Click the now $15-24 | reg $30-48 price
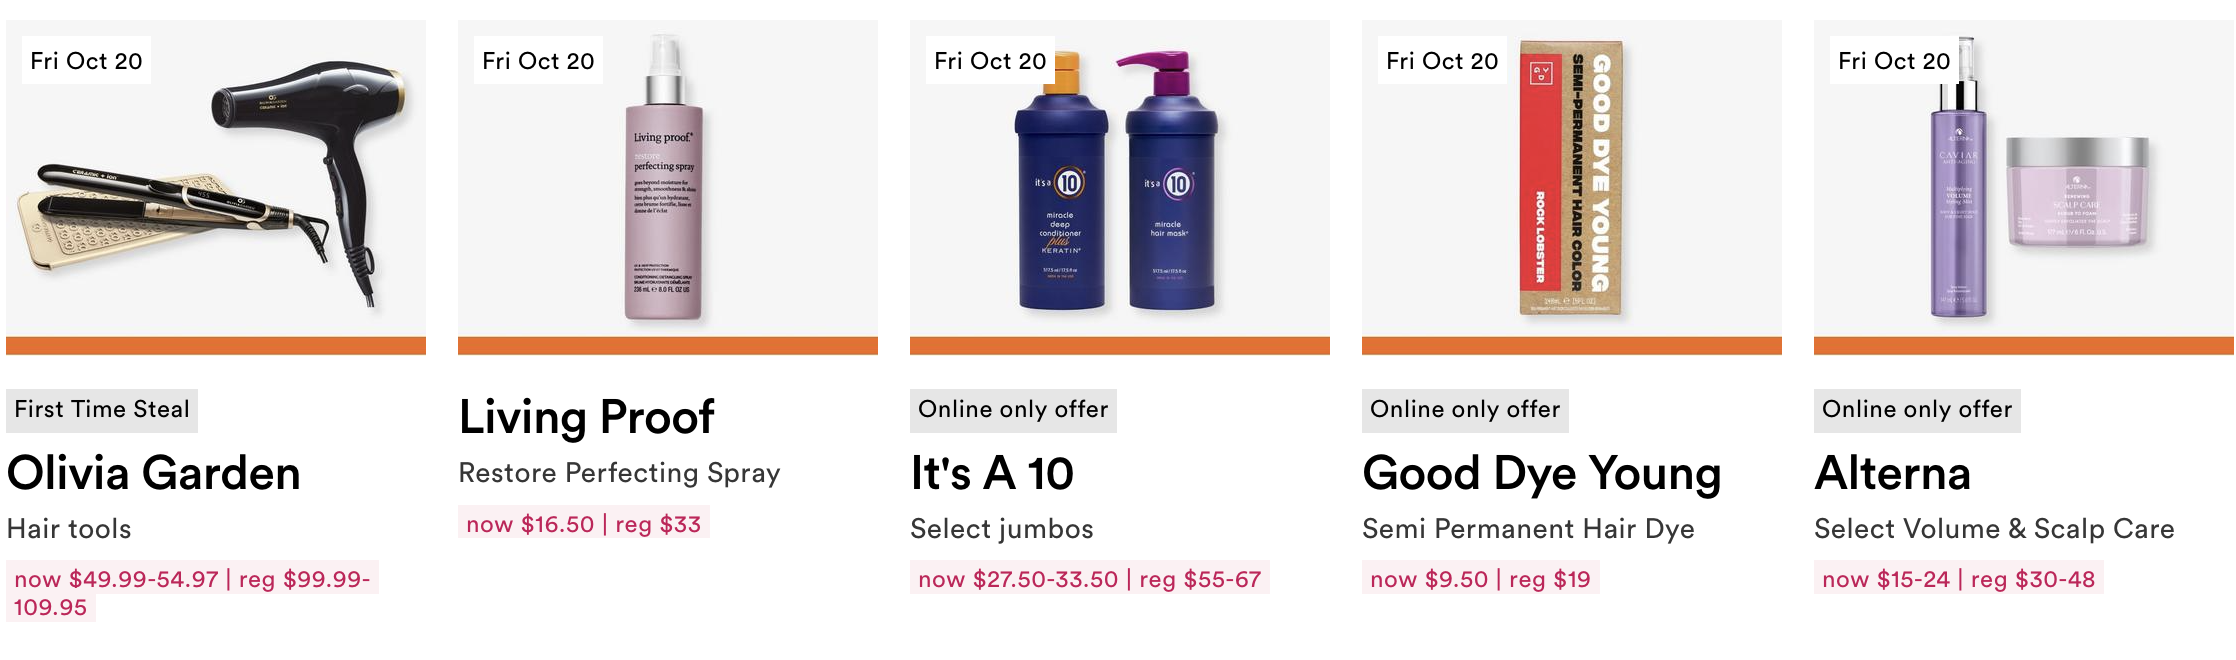 (1959, 579)
